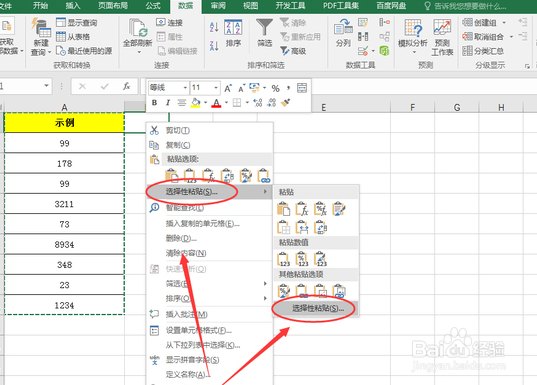This screenshot has height=385, width=537.
Task: Click the fx insert function icon
Action: pyautogui.click(x=127, y=86)
